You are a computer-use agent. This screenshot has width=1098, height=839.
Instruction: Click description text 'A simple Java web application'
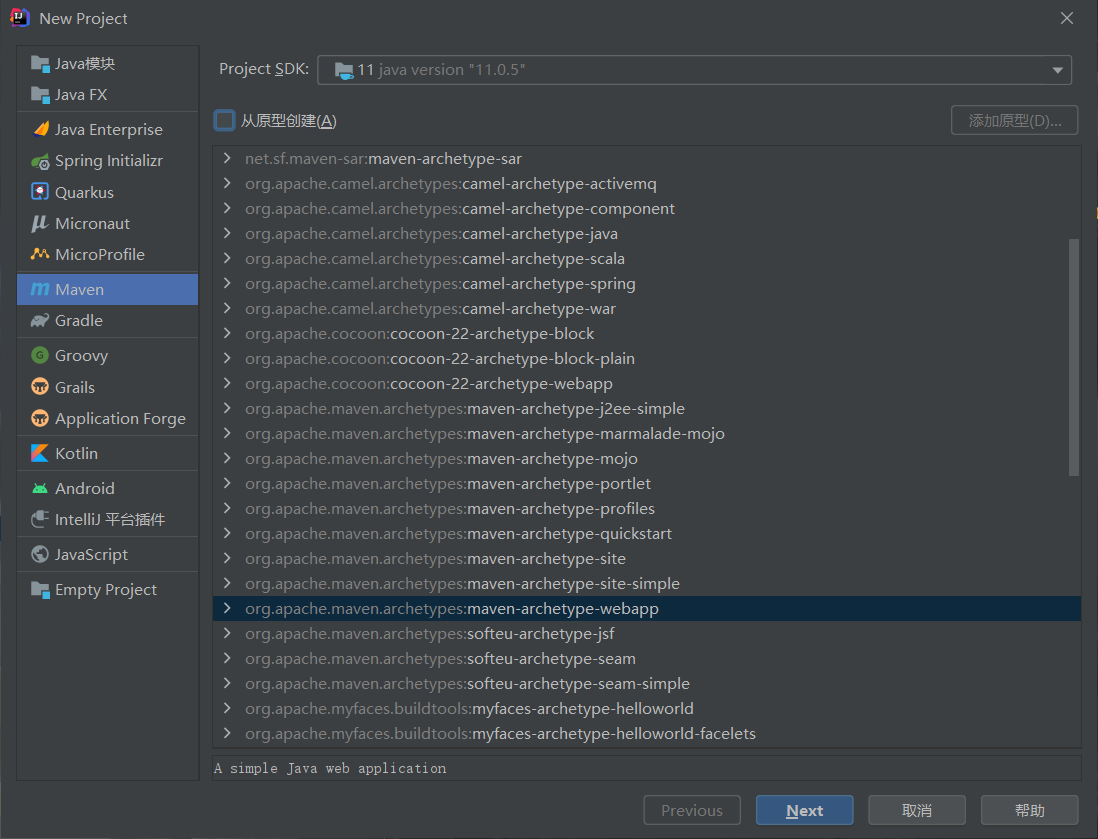330,768
